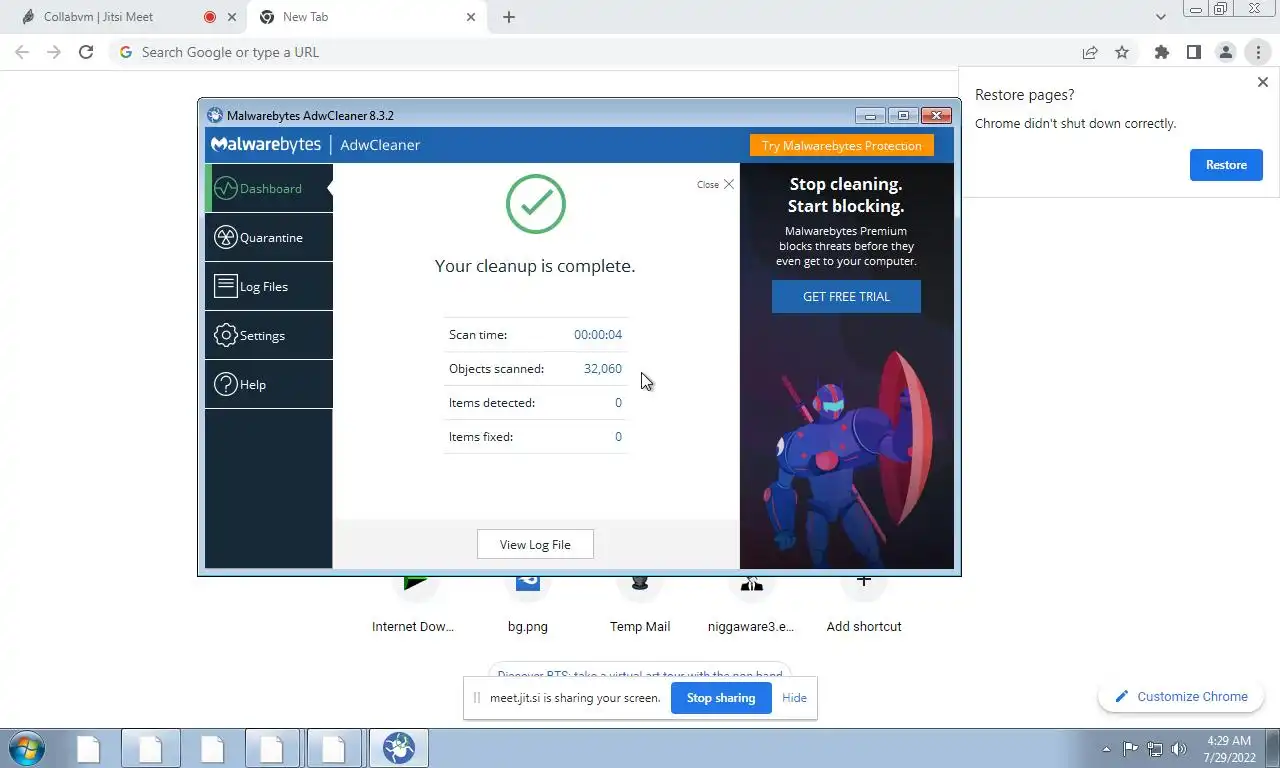This screenshot has height=768, width=1280.
Task: Toggle the Chrome side panel
Action: click(1193, 52)
